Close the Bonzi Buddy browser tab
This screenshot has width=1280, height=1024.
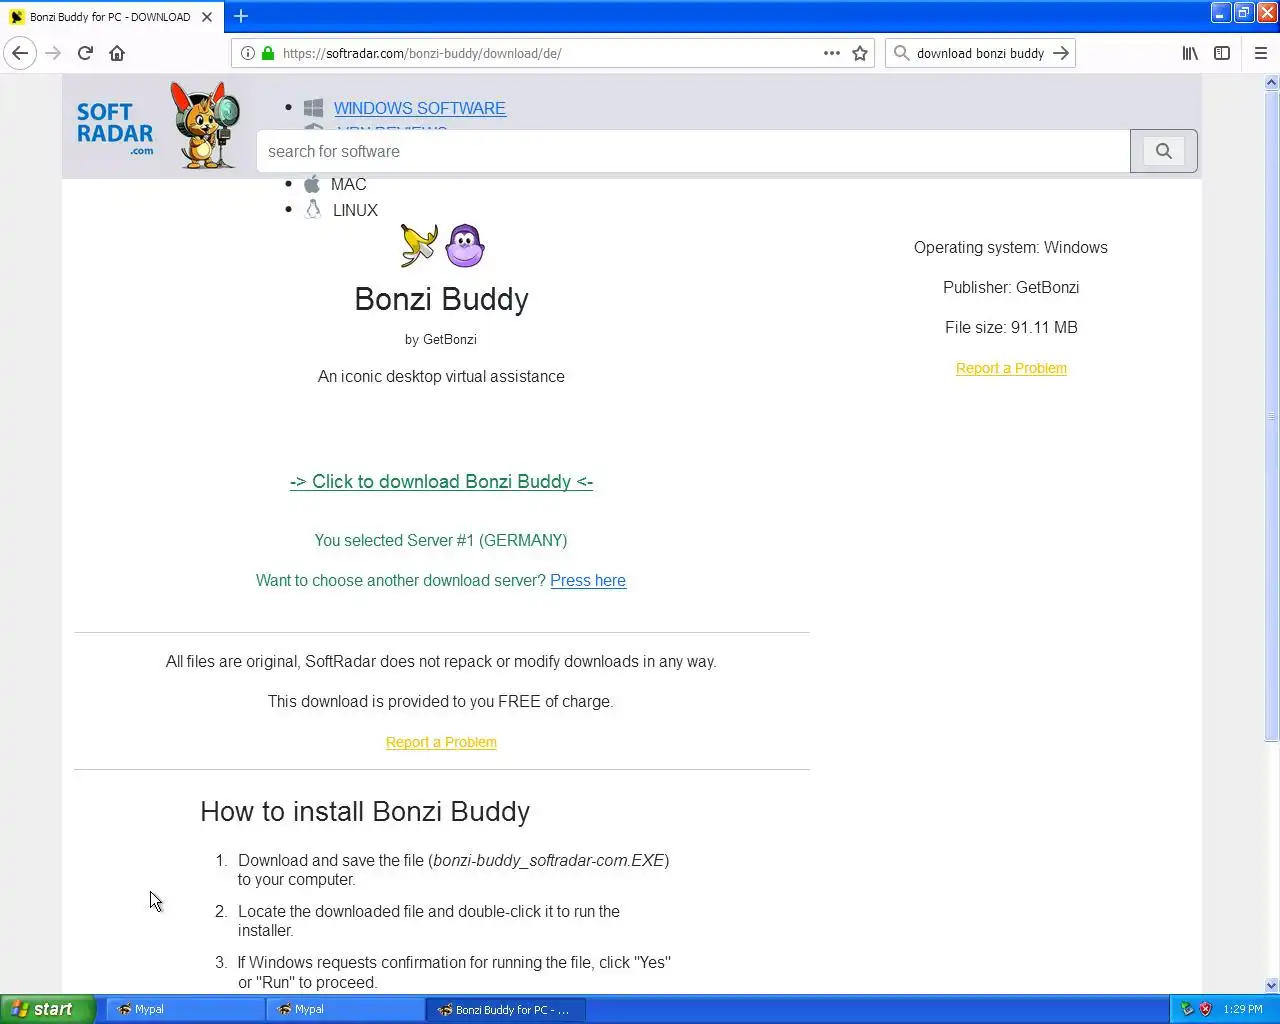pos(207,17)
